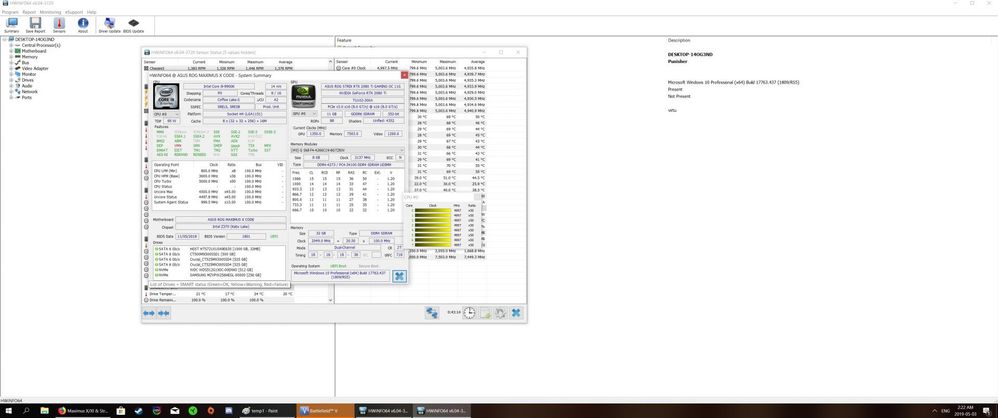This screenshot has height=418, width=998.
Task: Click the About info icon
Action: coord(83,25)
